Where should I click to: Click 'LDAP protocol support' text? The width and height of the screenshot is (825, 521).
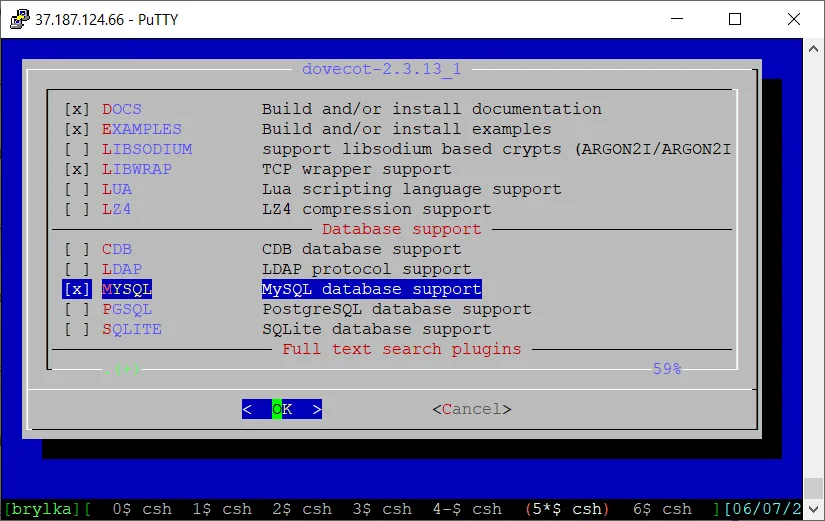pyautogui.click(x=367, y=269)
